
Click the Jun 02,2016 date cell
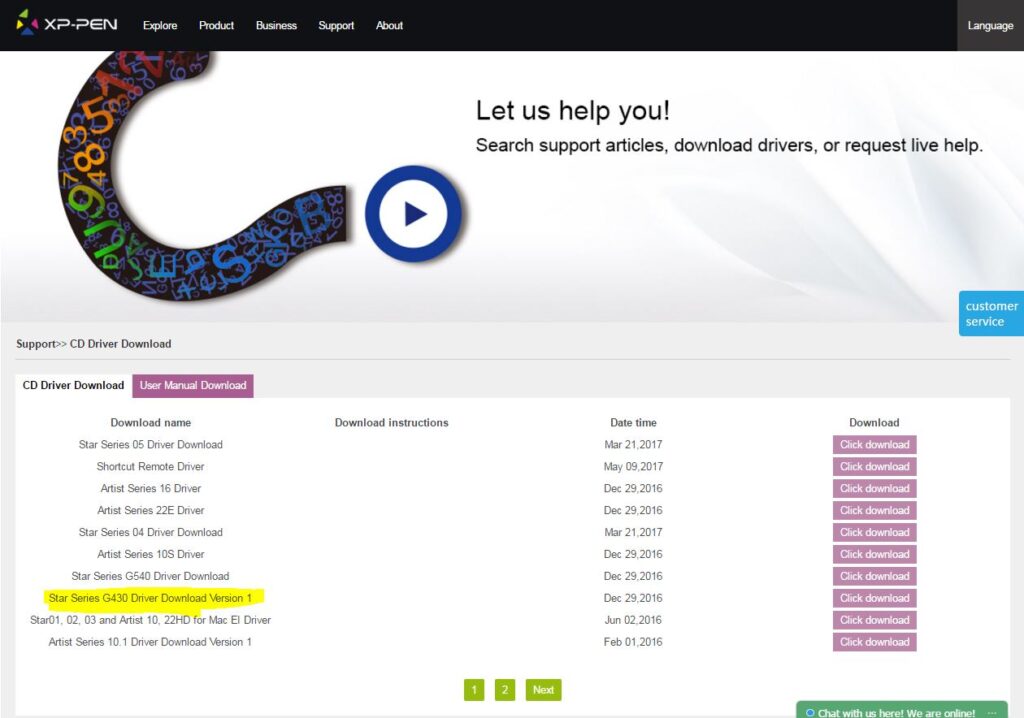click(x=633, y=620)
